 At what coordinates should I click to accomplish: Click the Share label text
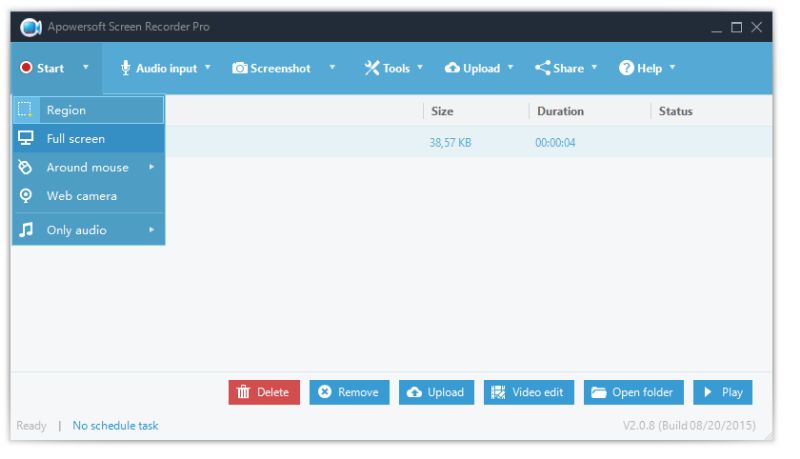click(x=568, y=68)
